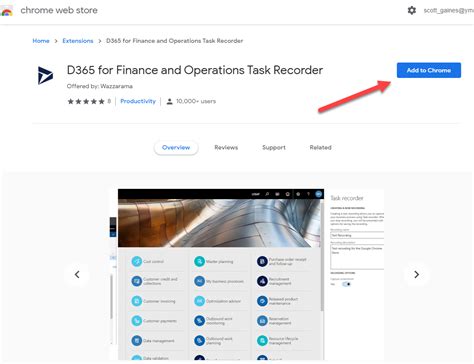Click the Cost control tile icon
The width and height of the screenshot is (474, 364).
click(x=137, y=261)
